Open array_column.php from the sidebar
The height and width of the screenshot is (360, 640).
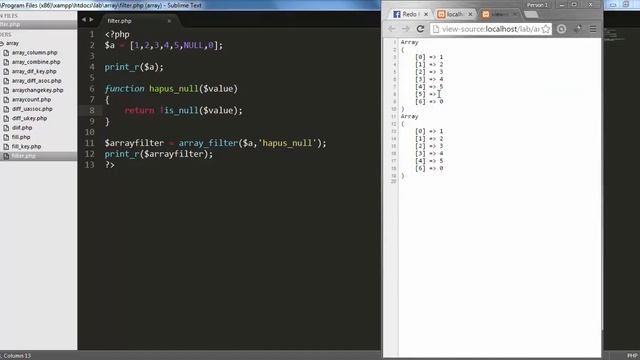(34, 53)
